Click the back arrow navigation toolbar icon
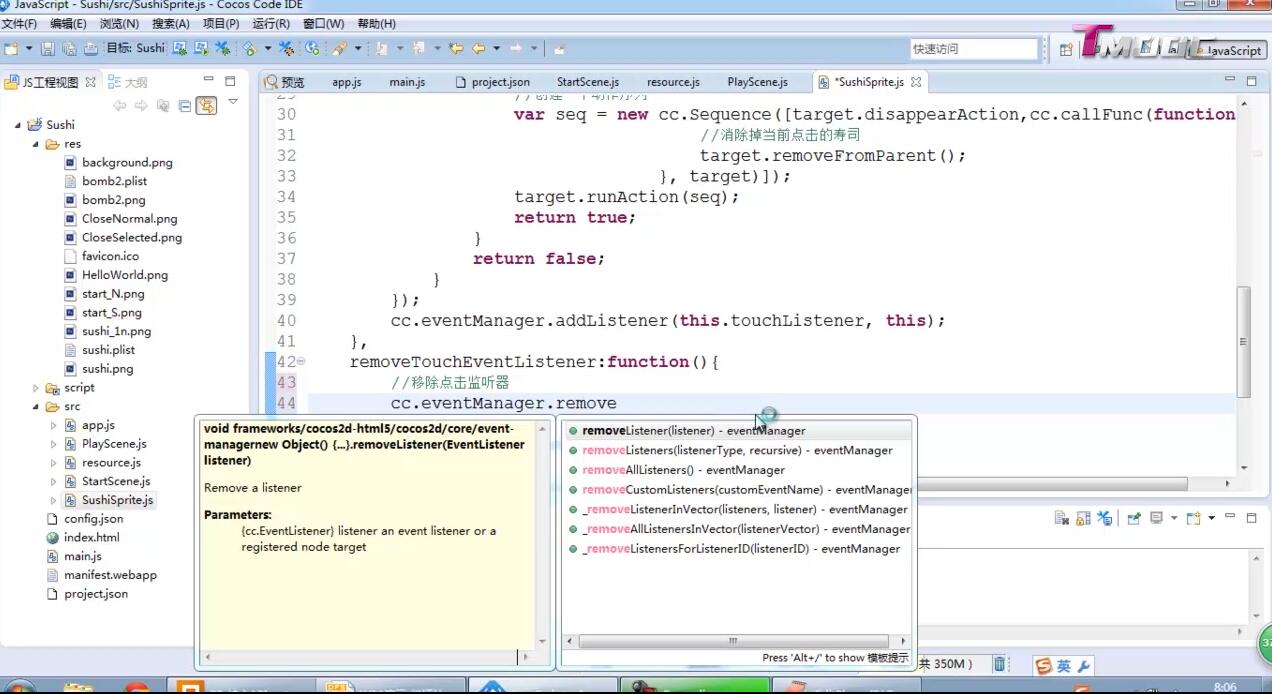This screenshot has height=694, width=1272. pyautogui.click(x=478, y=48)
